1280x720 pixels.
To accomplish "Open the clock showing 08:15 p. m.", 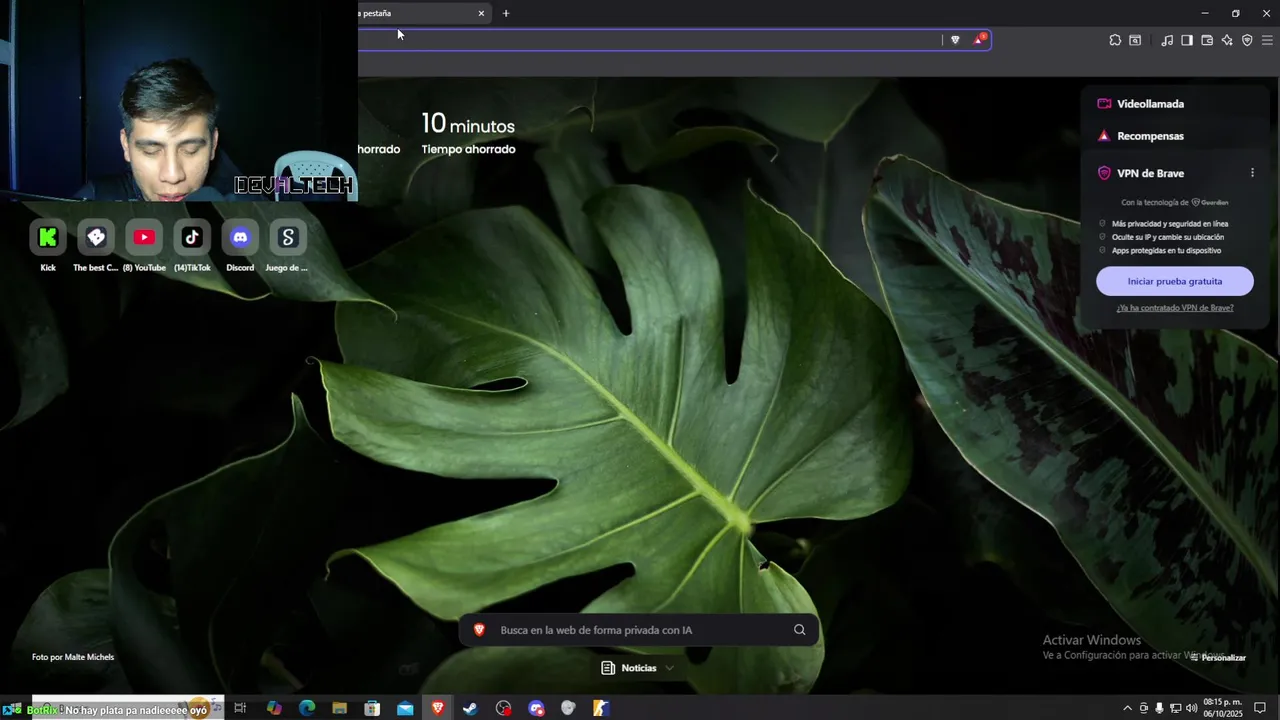I will click(1222, 708).
